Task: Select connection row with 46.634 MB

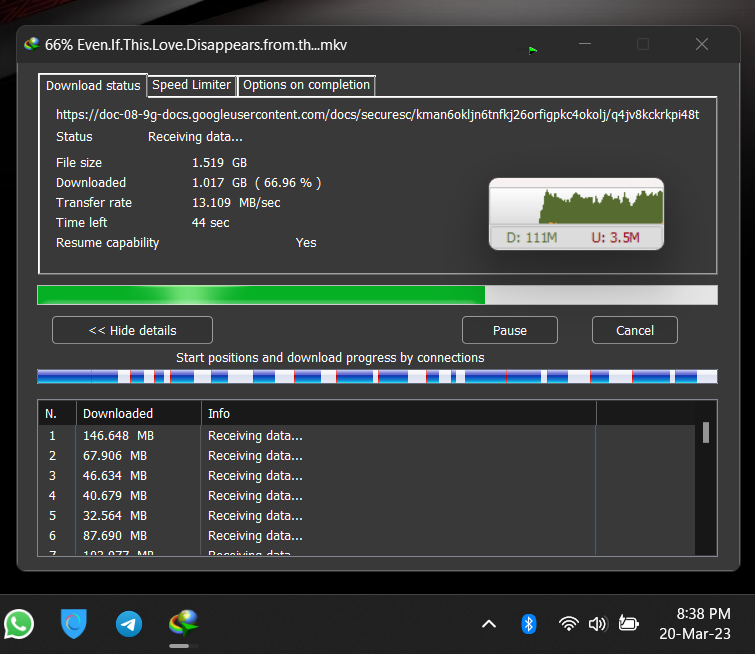Action: (x=367, y=476)
